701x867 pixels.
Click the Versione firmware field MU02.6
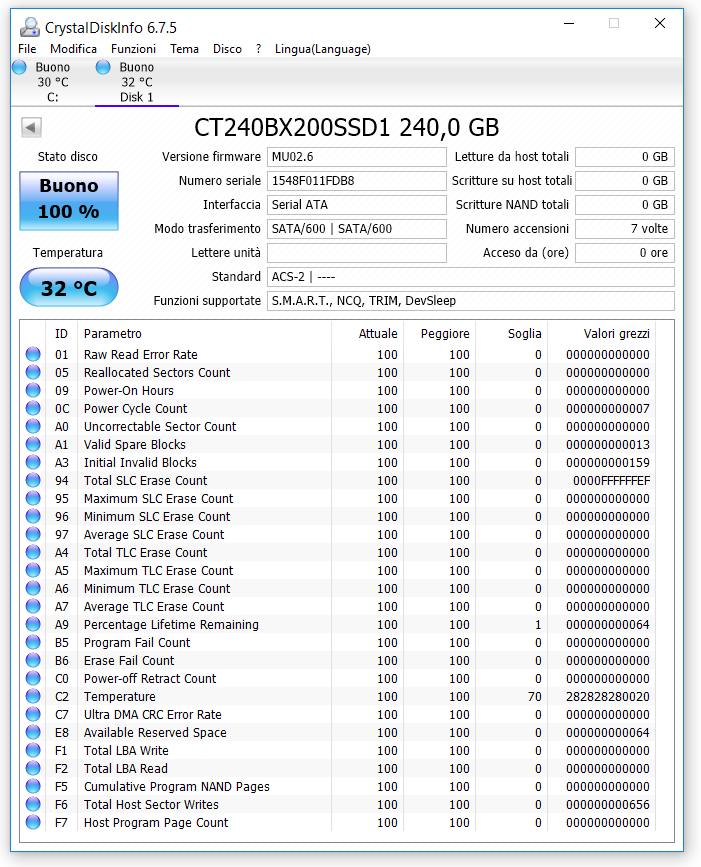pyautogui.click(x=357, y=156)
